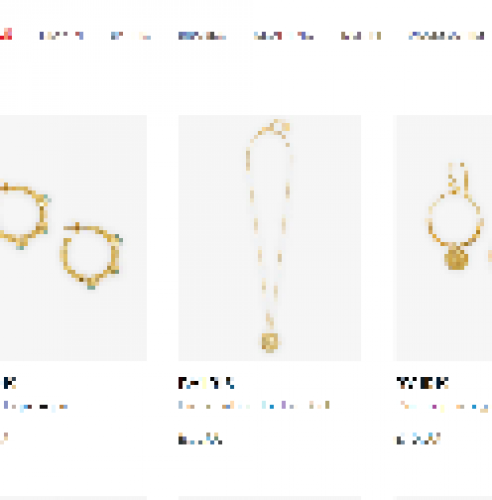
Task: Click the bold brand name under the necklace
Action: 206,383
